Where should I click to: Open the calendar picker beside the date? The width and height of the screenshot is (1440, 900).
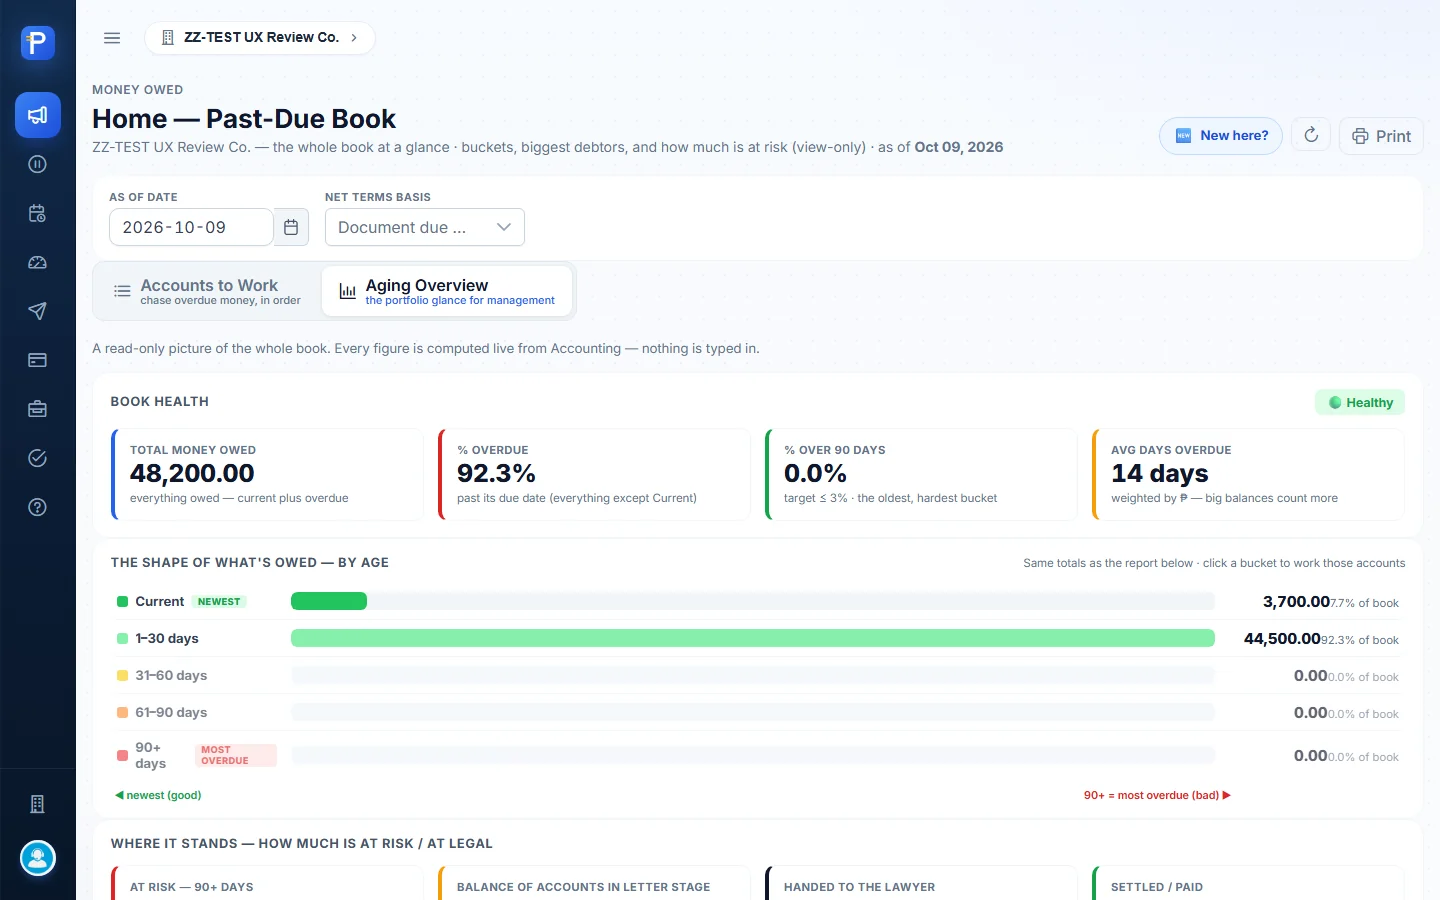[x=291, y=227]
